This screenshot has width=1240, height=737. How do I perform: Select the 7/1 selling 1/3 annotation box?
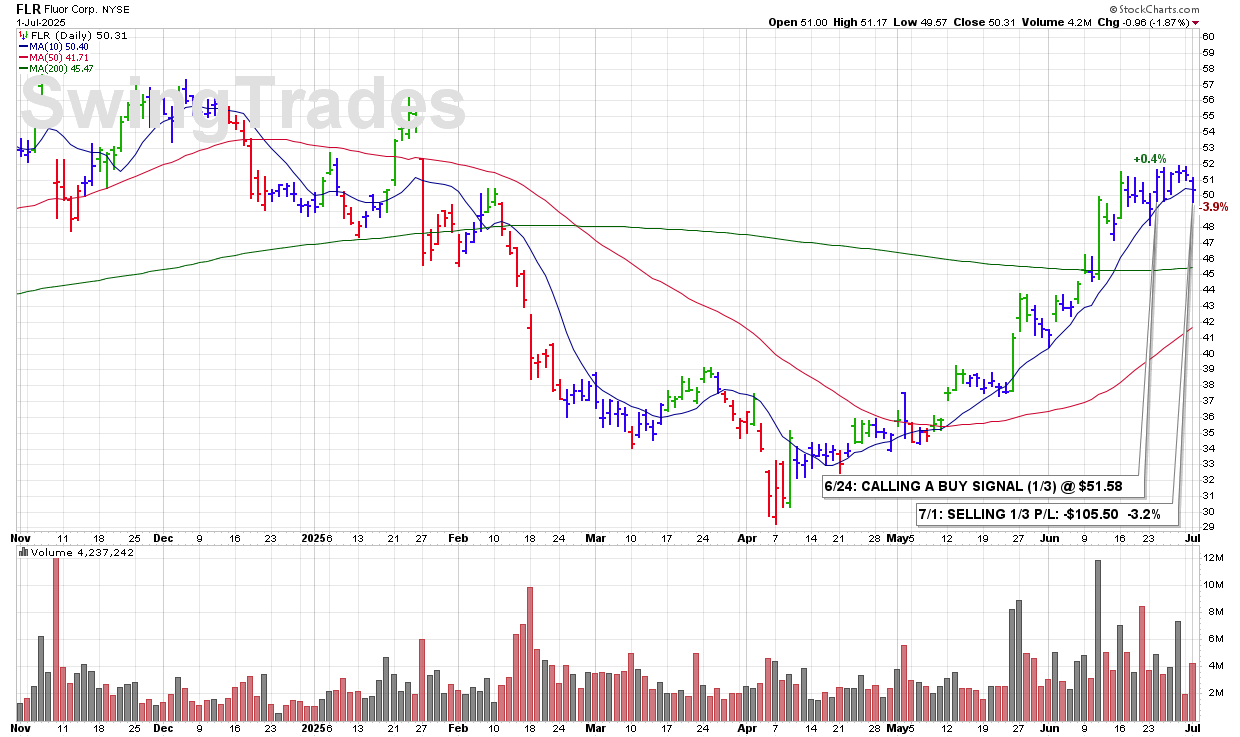(x=1044, y=514)
